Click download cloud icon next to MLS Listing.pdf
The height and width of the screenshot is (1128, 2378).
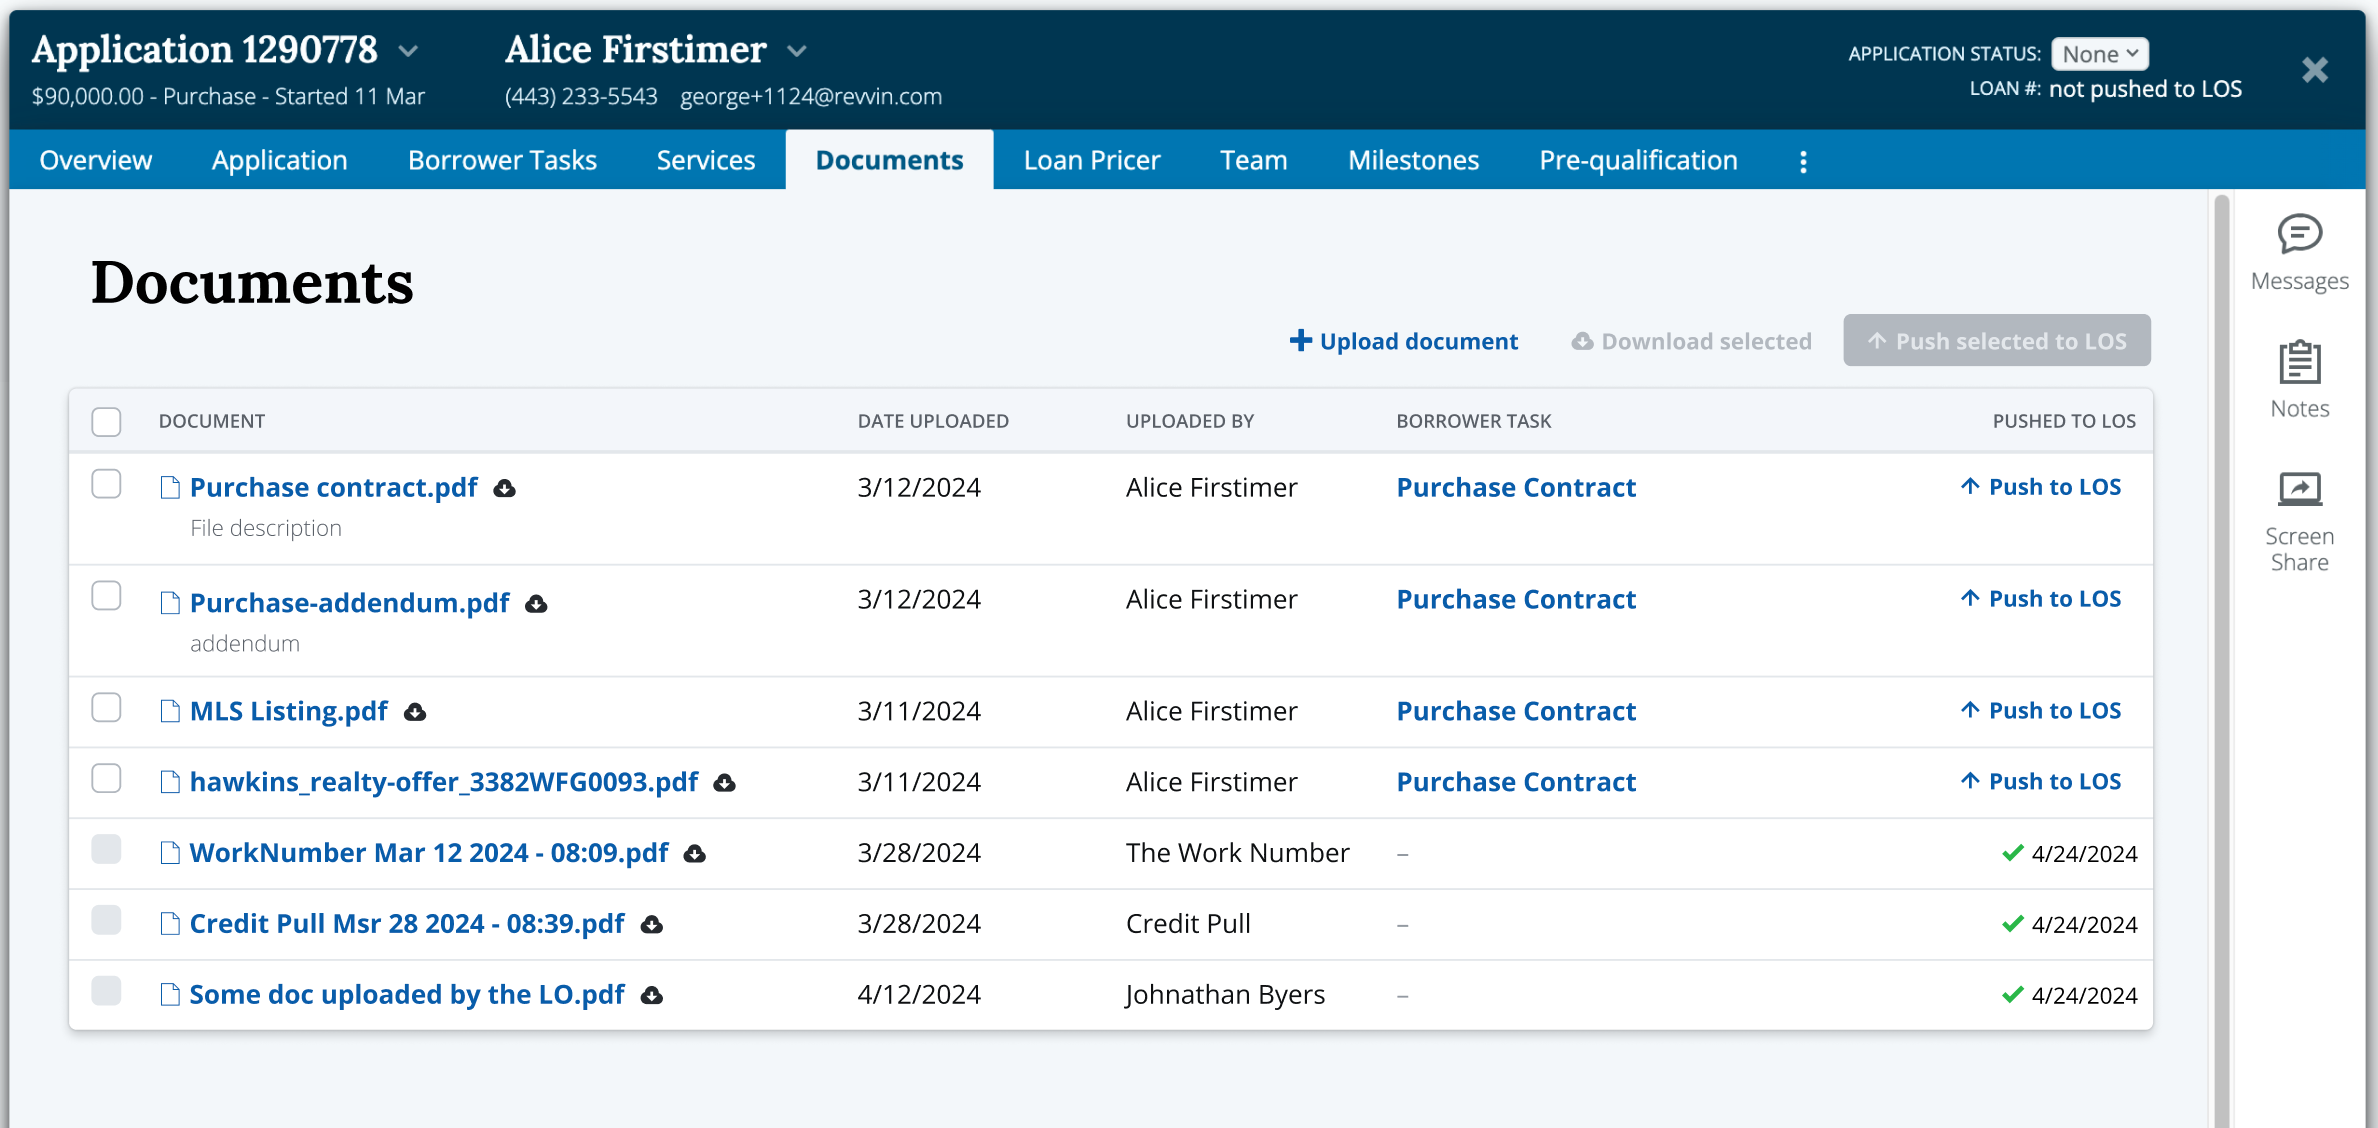click(x=415, y=712)
